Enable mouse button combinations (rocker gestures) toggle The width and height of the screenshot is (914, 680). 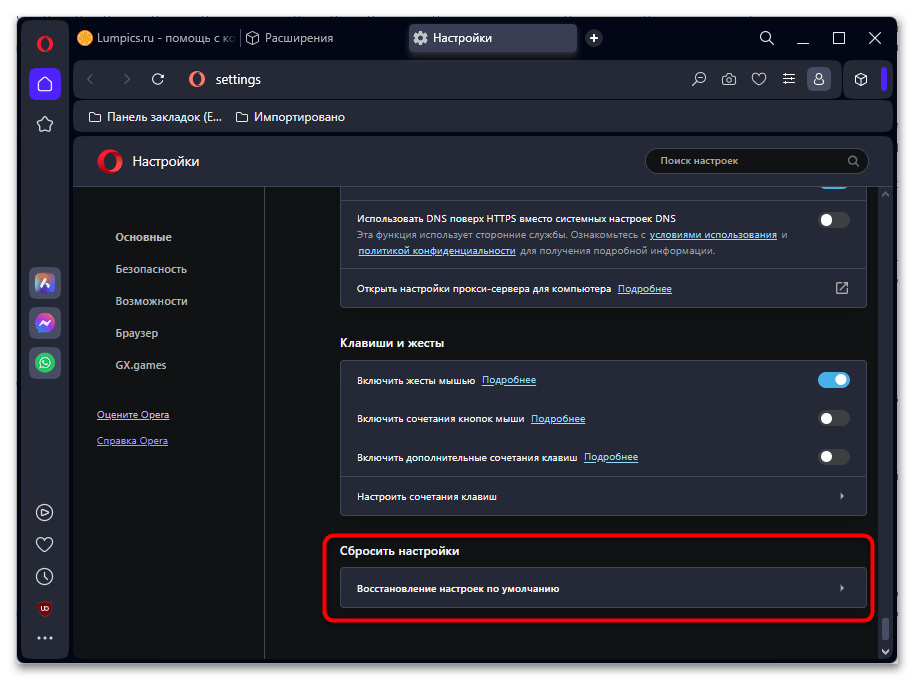[834, 418]
